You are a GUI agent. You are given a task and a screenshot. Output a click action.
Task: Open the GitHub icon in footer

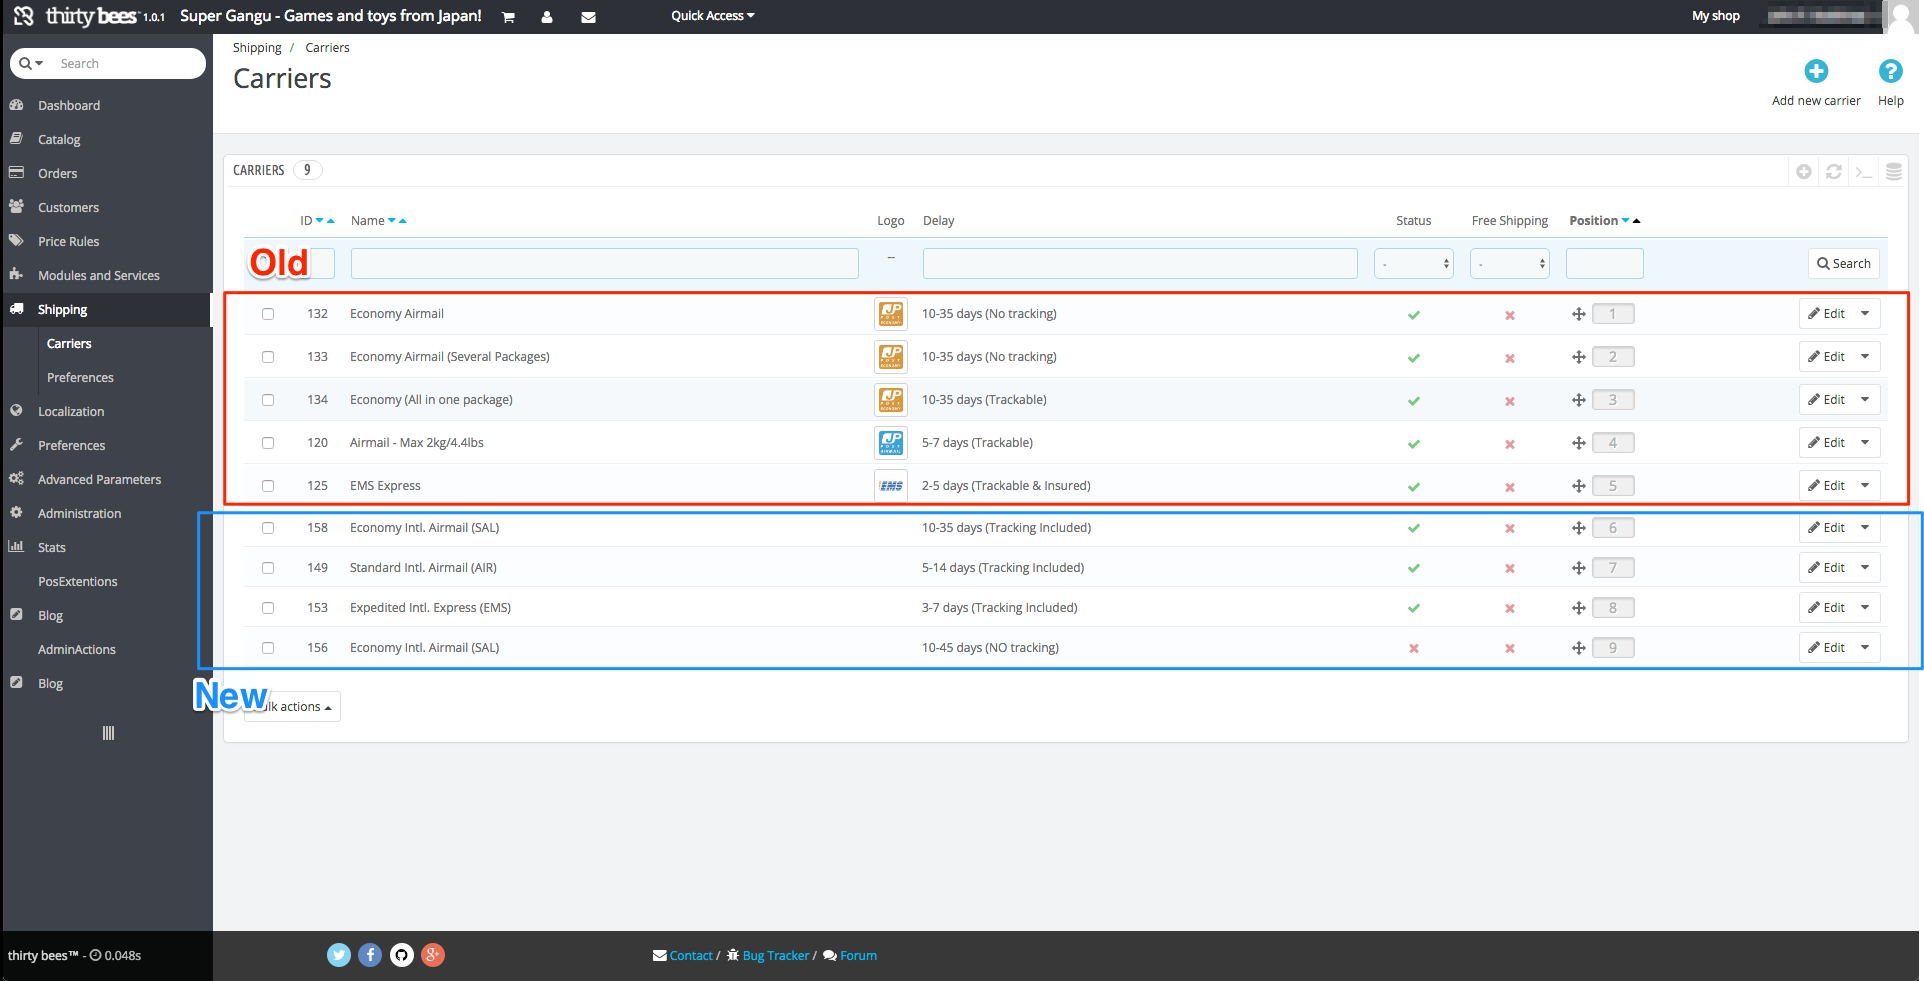click(401, 955)
